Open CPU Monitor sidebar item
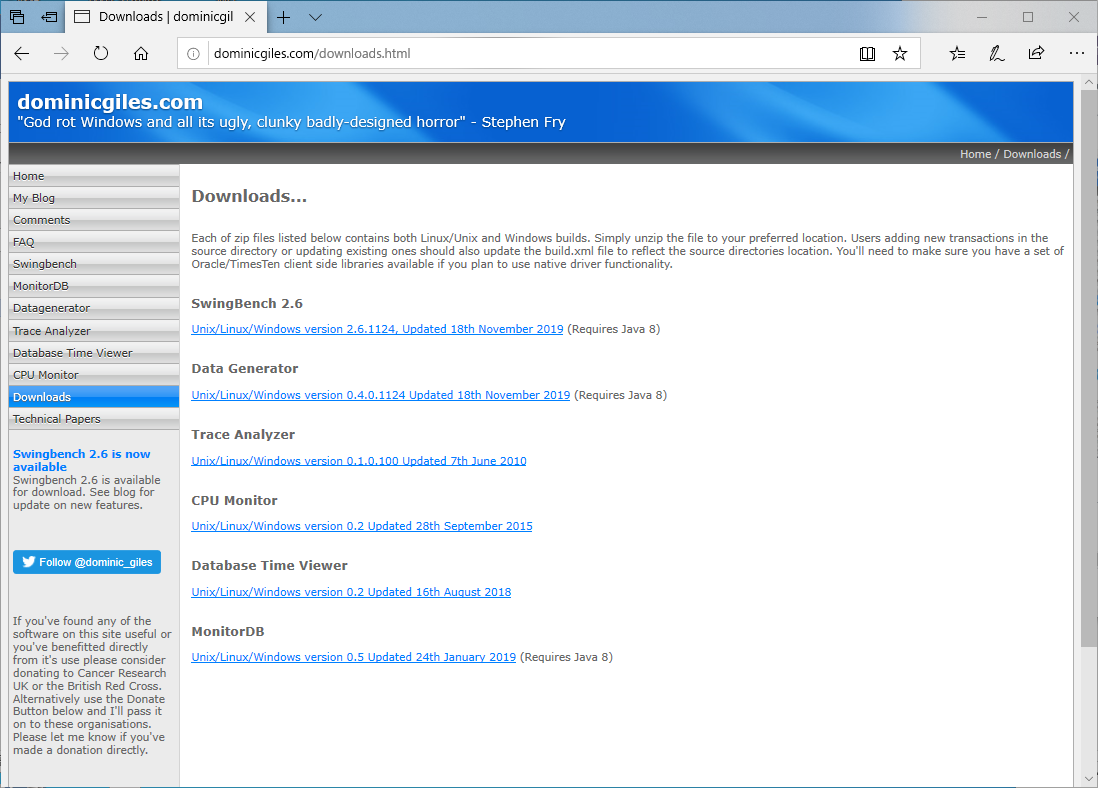This screenshot has width=1098, height=788. [x=94, y=375]
